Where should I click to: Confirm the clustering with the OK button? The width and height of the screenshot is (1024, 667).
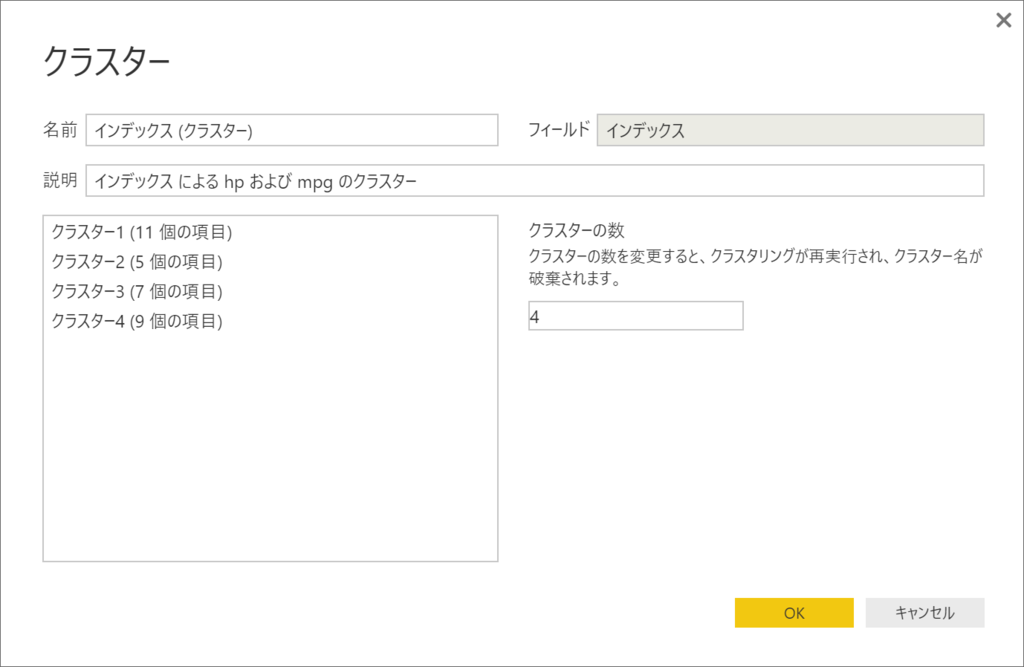pyautogui.click(x=794, y=613)
